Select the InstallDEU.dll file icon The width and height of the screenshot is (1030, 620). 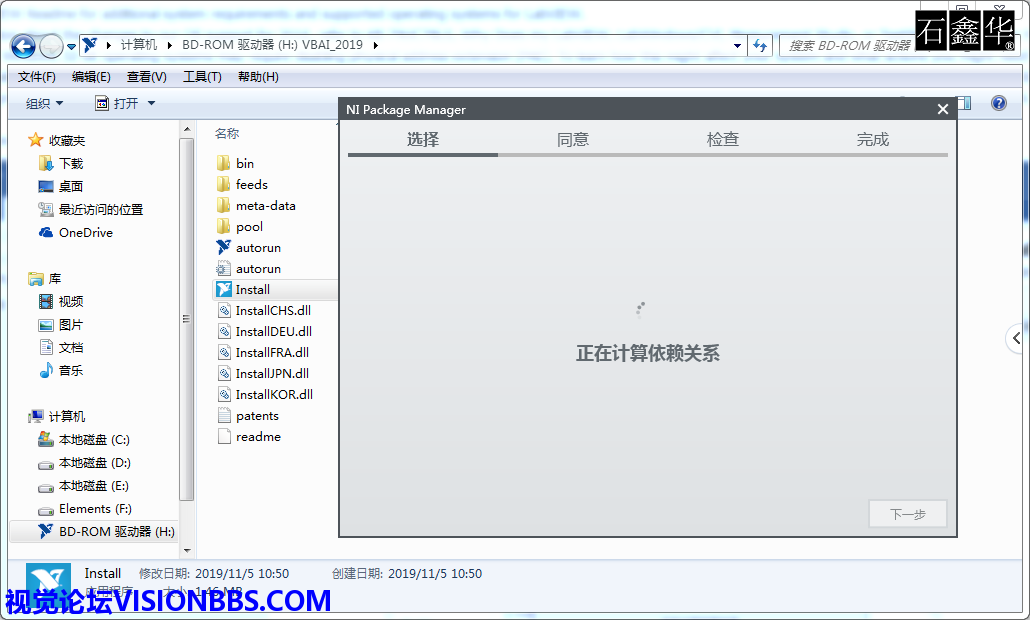tap(223, 331)
